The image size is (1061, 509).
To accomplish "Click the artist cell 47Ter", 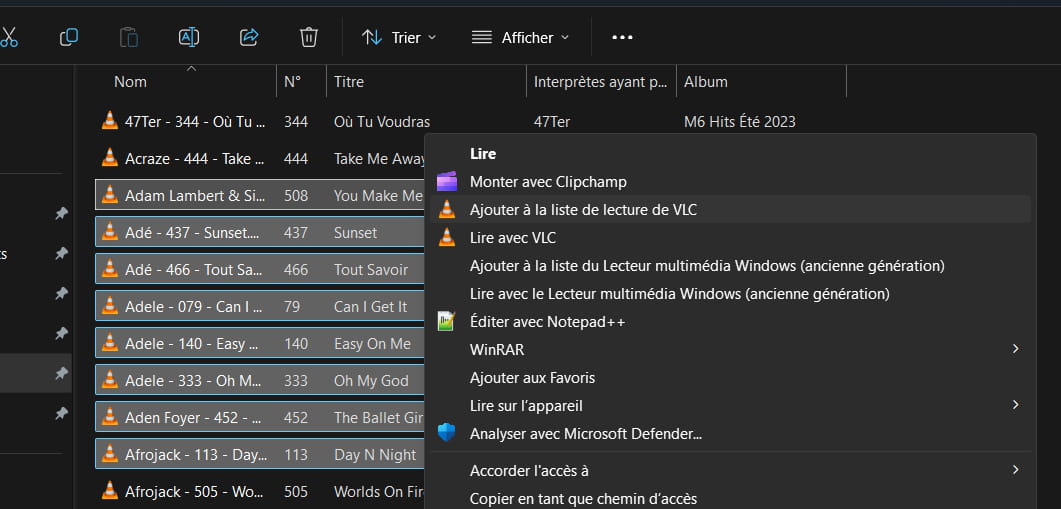I will [551, 122].
